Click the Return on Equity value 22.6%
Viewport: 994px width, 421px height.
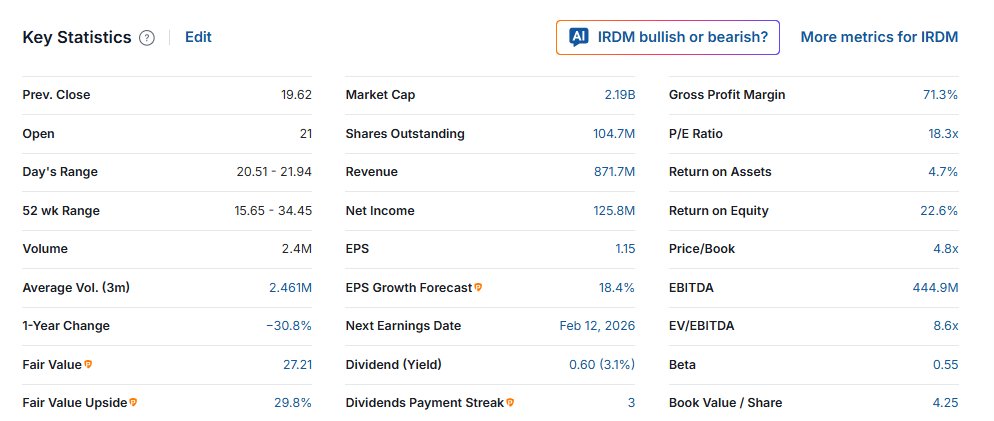point(939,210)
